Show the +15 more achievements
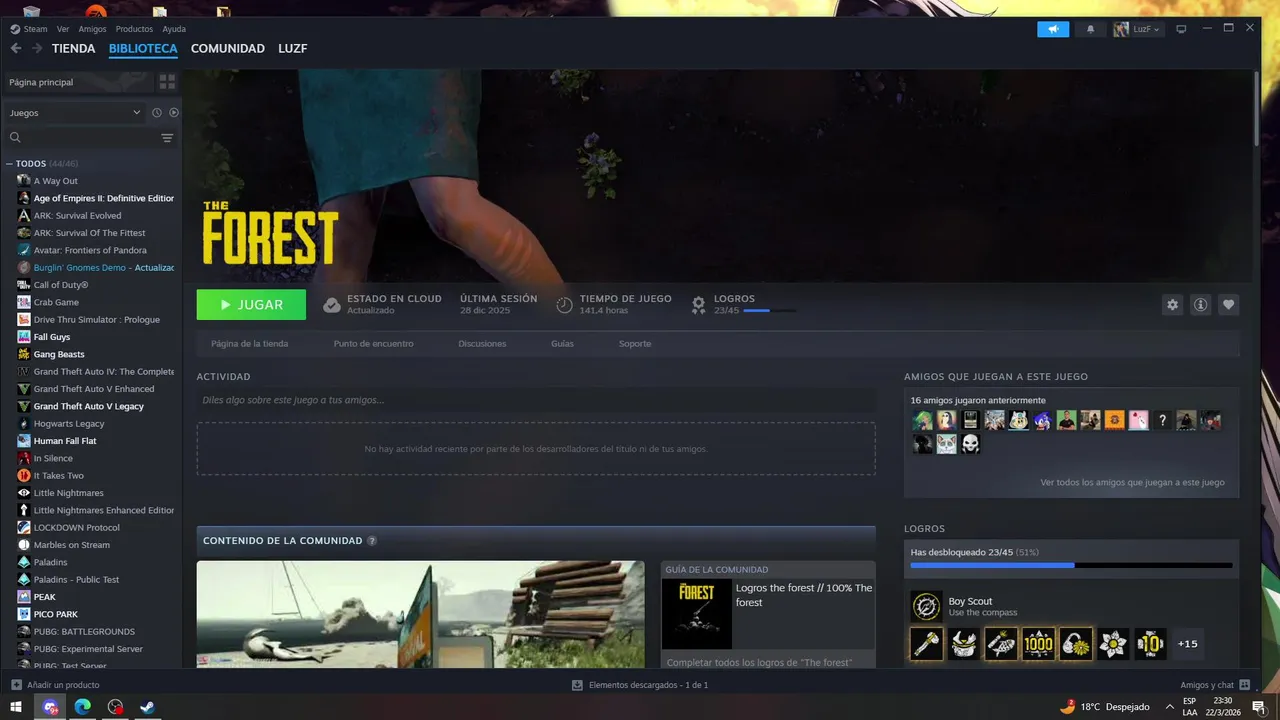This screenshot has width=1280, height=720. tap(1187, 644)
